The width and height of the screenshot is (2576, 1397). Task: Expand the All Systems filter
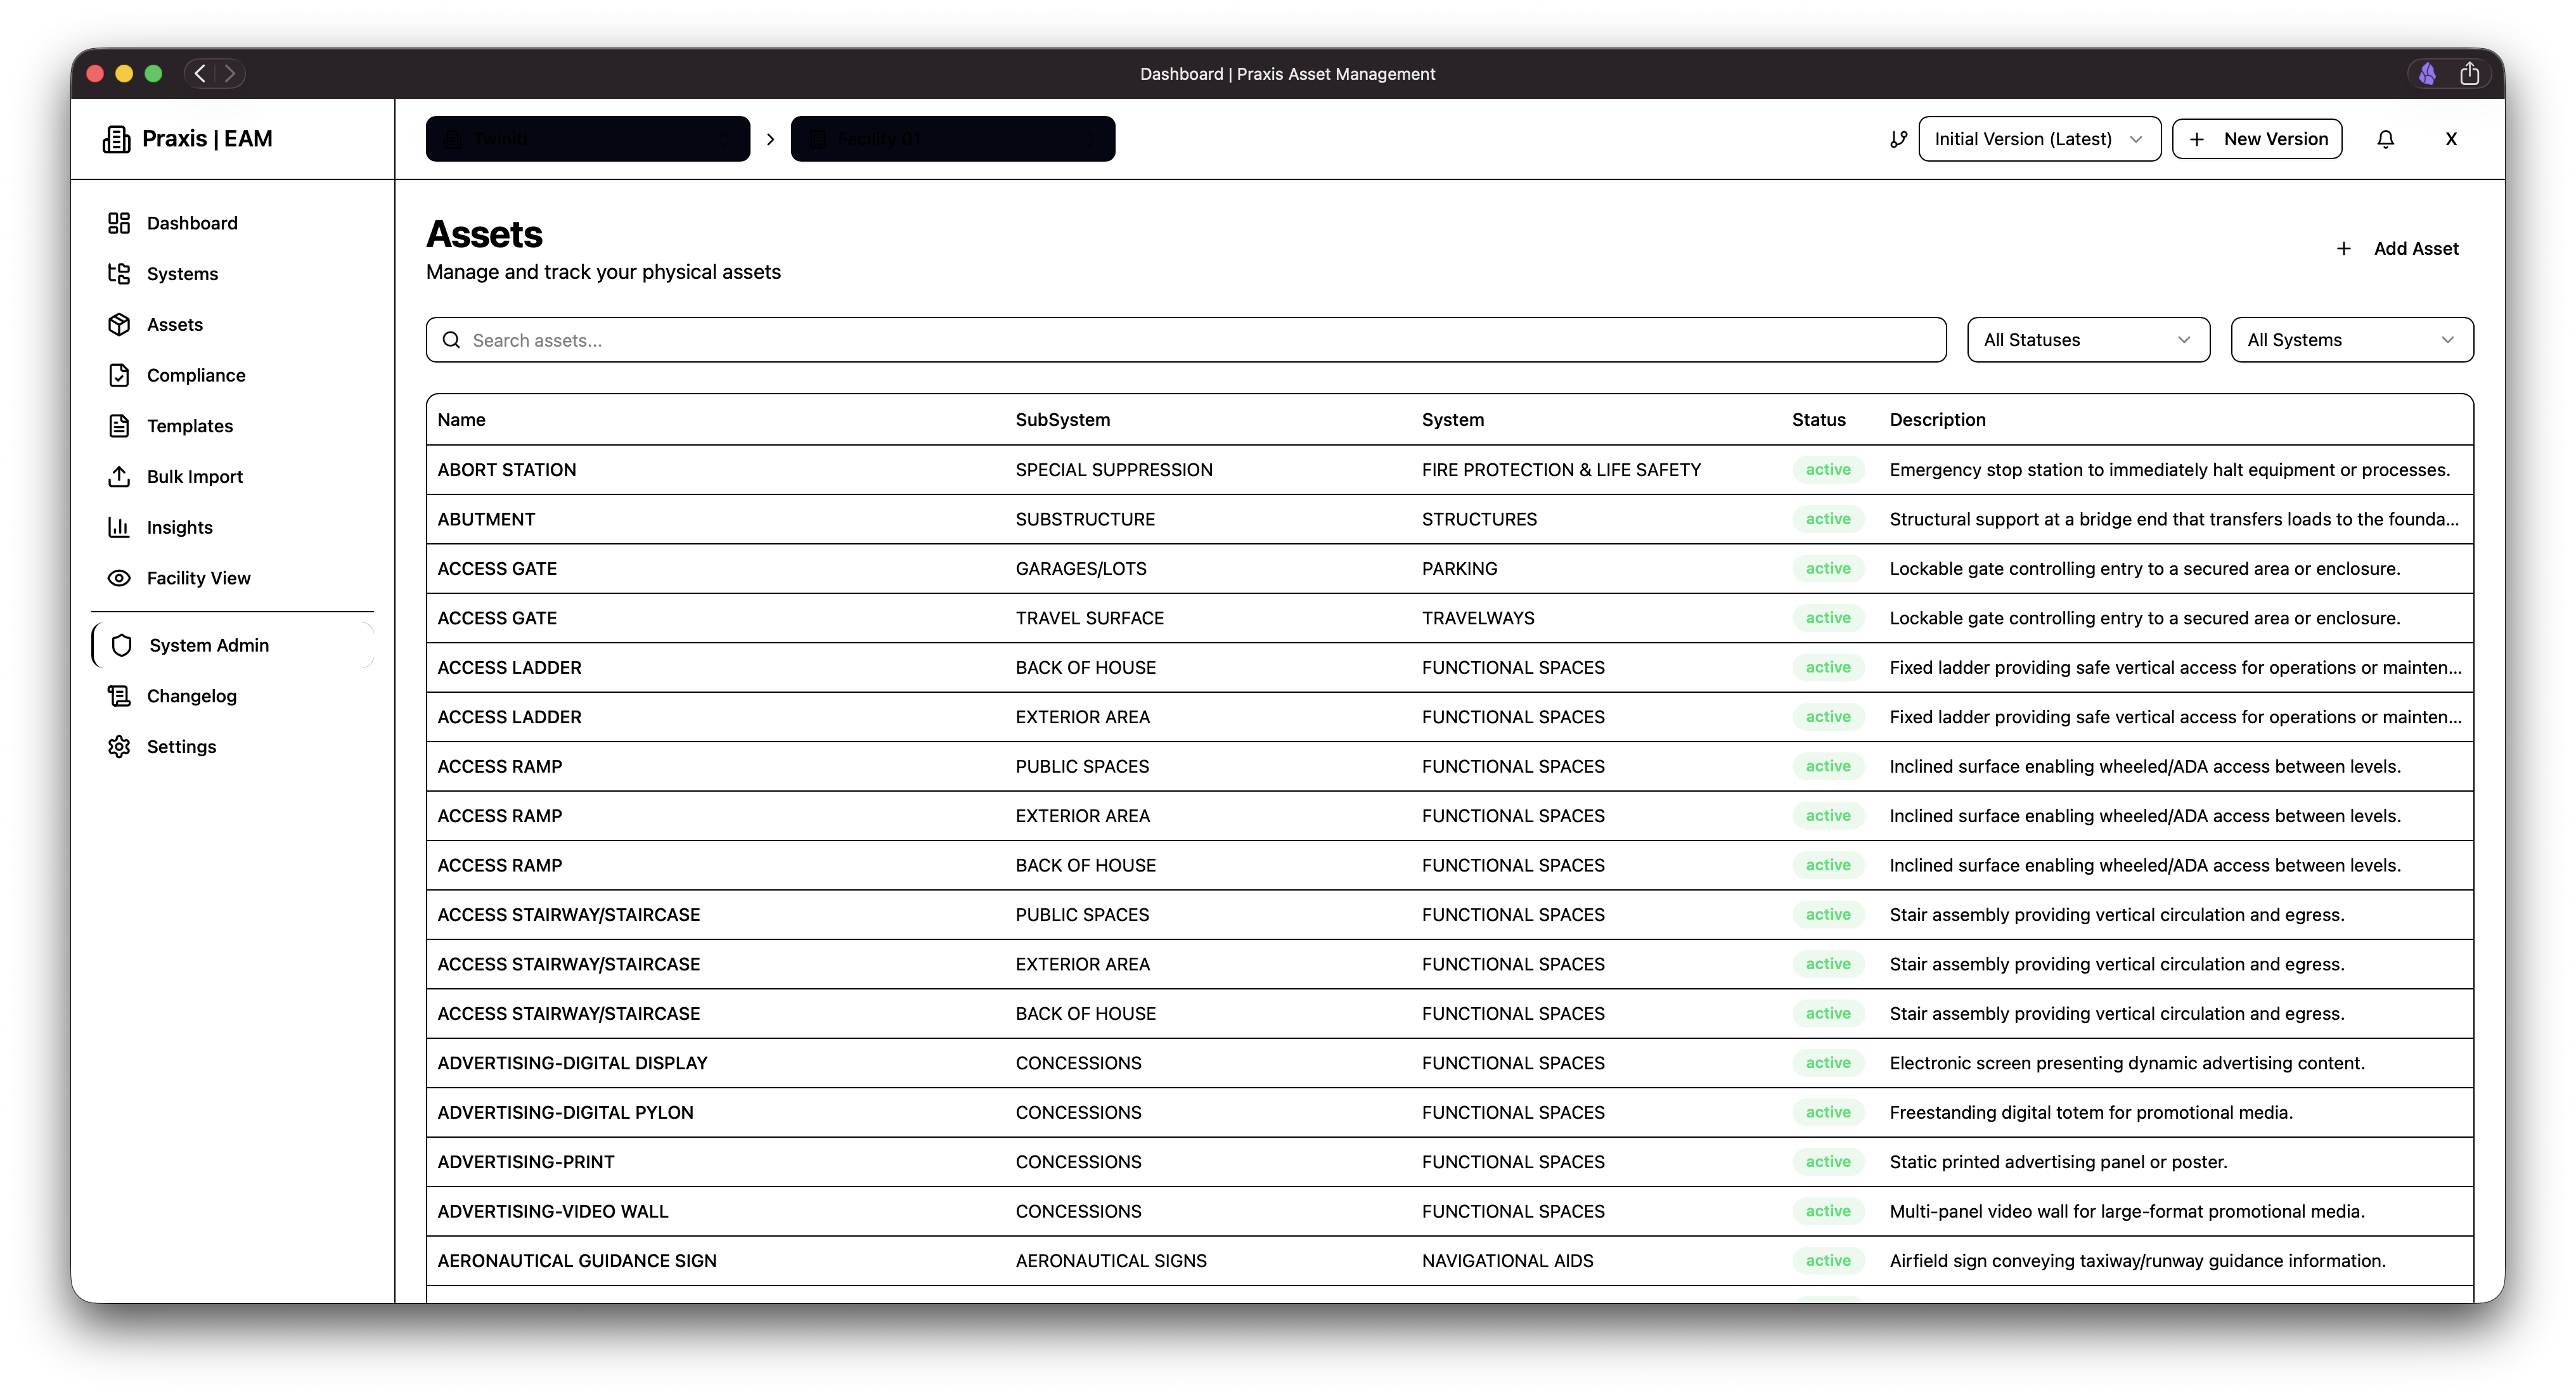pyautogui.click(x=2351, y=340)
